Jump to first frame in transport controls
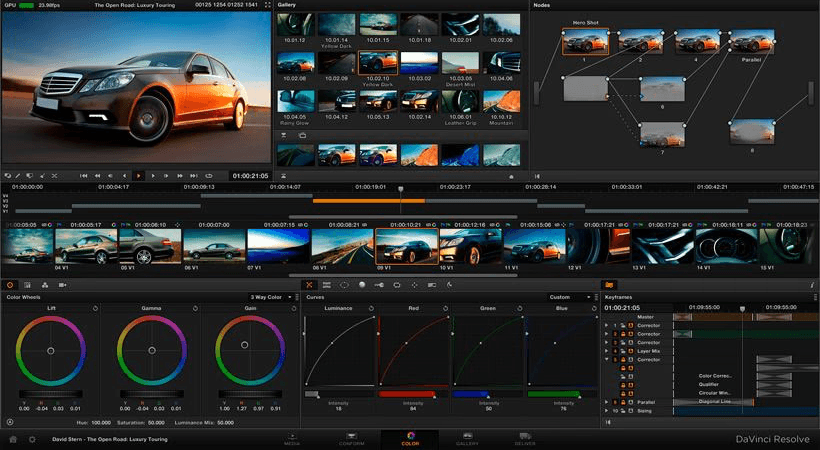Viewport: 820px width, 450px height. 84,175
